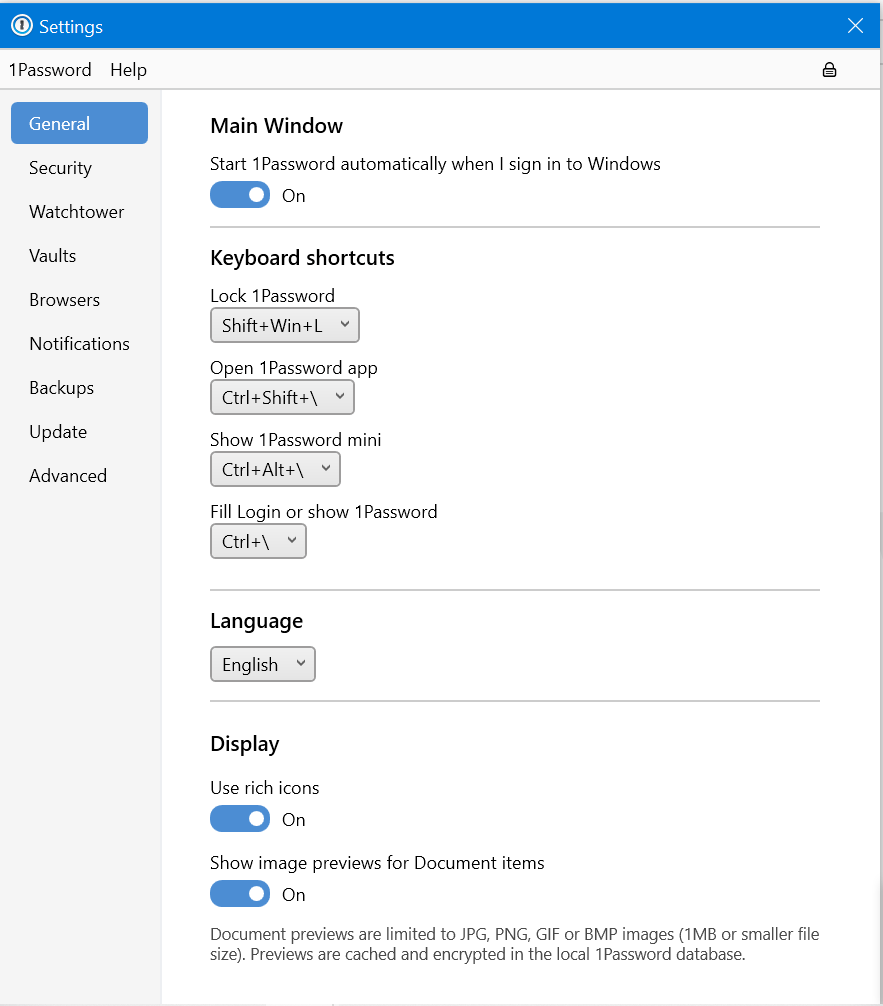
Task: Toggle Start 1Password automatically at sign in
Action: (240, 195)
